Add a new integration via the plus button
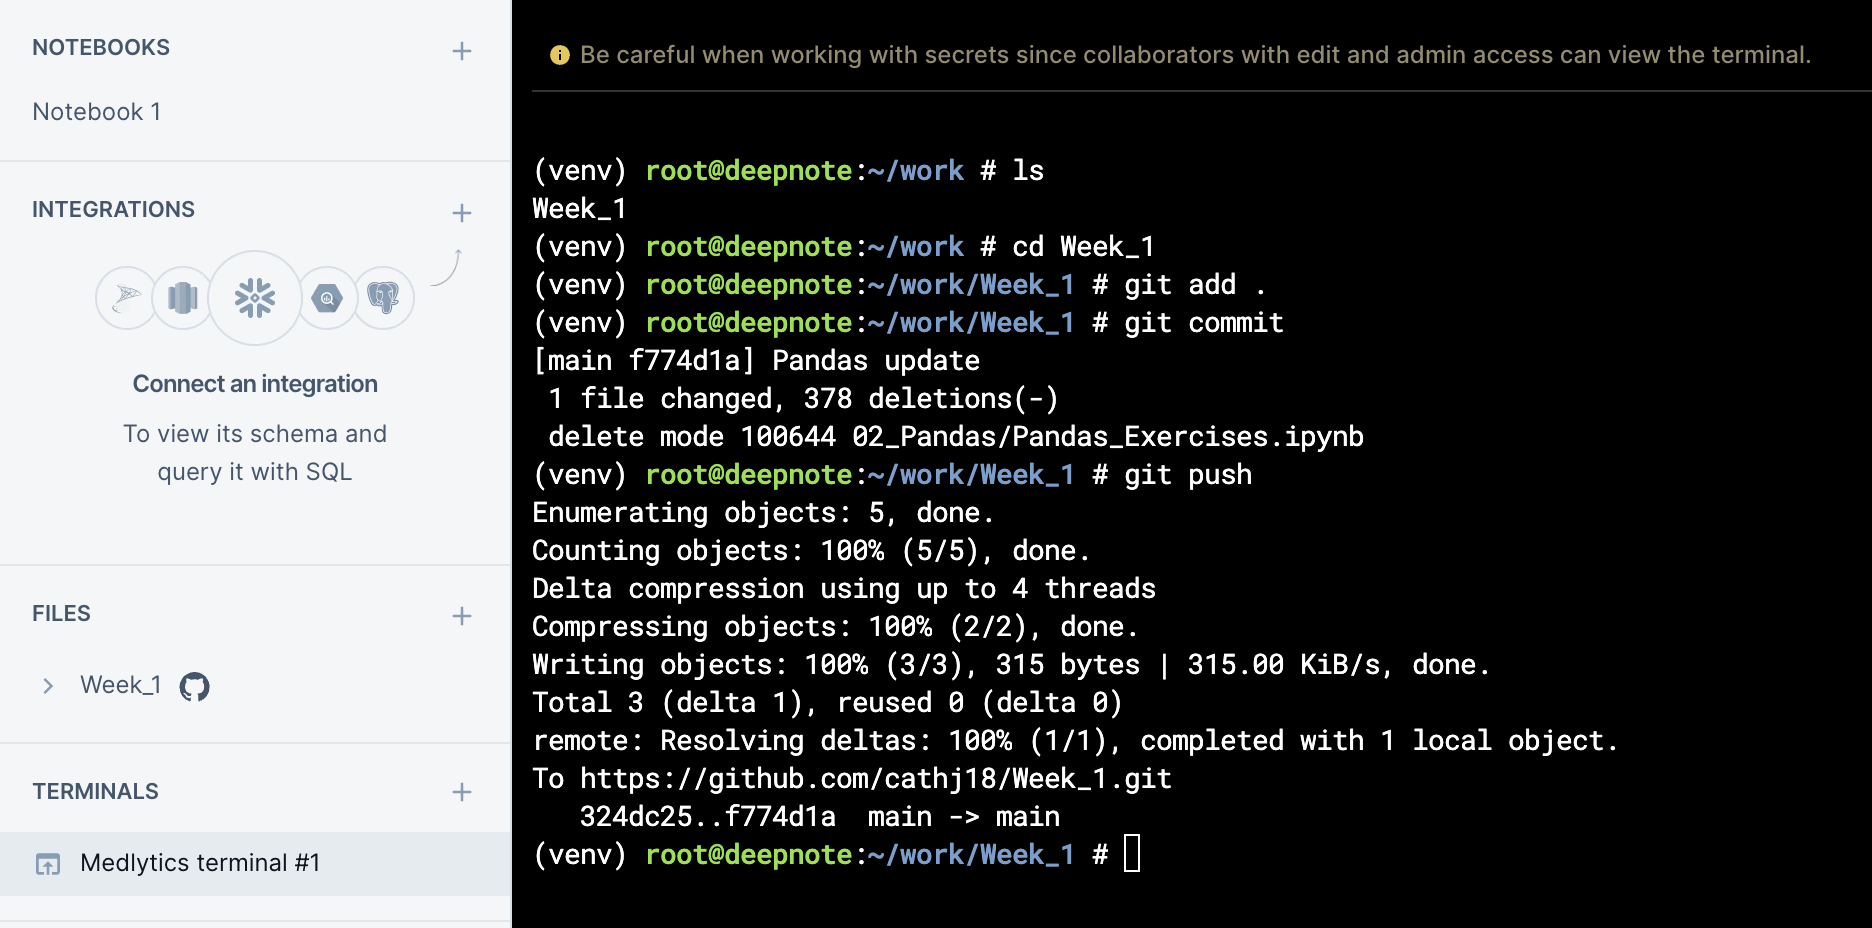1872x928 pixels. pyautogui.click(x=462, y=213)
